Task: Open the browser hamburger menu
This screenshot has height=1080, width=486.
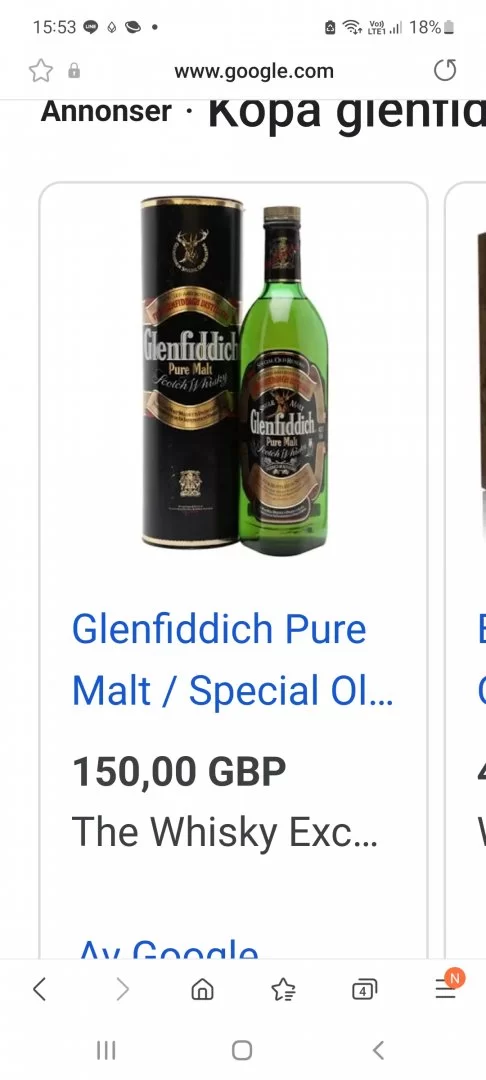Action: click(445, 990)
